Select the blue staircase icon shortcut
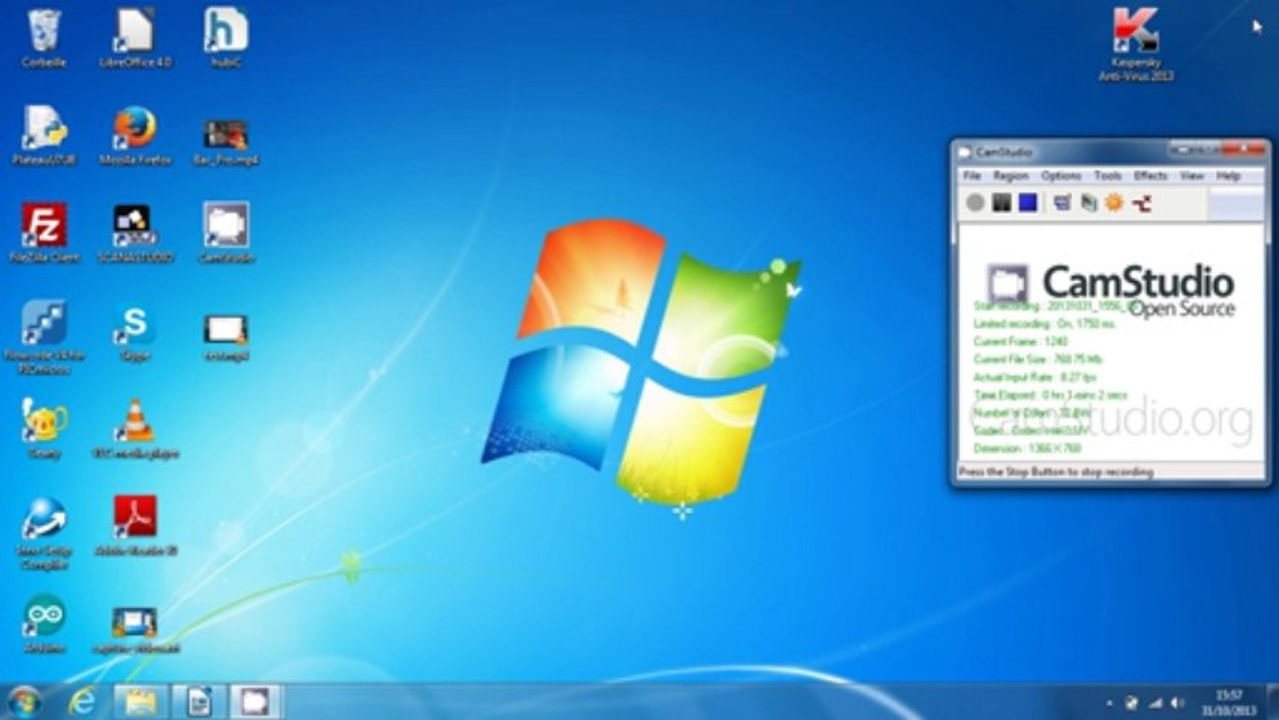Image resolution: width=1279 pixels, height=720 pixels. (44, 336)
